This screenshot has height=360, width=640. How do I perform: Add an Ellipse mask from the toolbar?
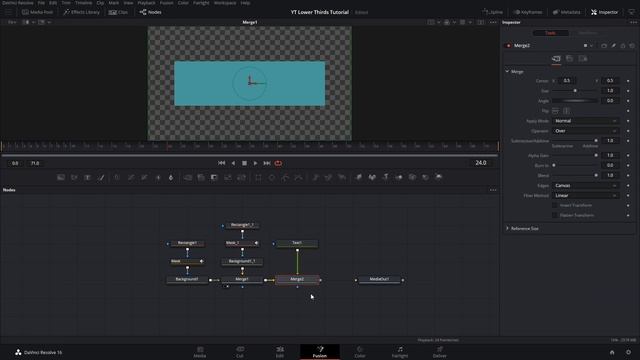pyautogui.click(x=272, y=177)
